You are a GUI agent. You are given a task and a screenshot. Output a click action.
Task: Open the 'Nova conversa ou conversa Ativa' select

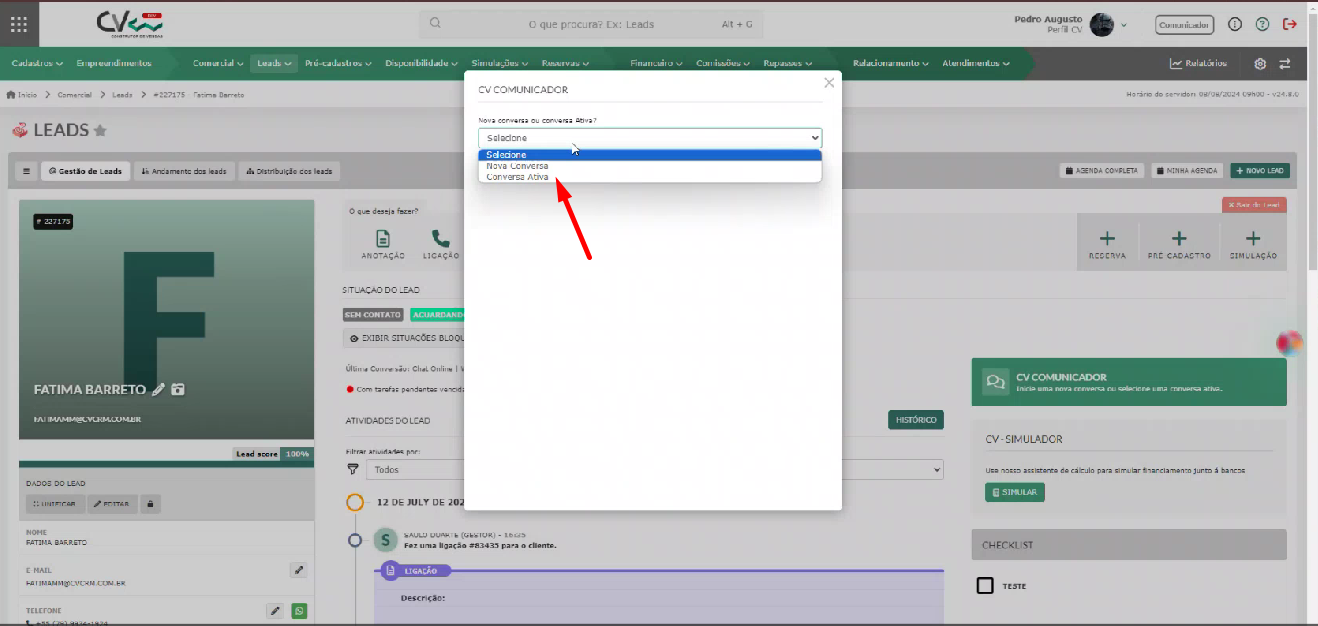point(650,138)
